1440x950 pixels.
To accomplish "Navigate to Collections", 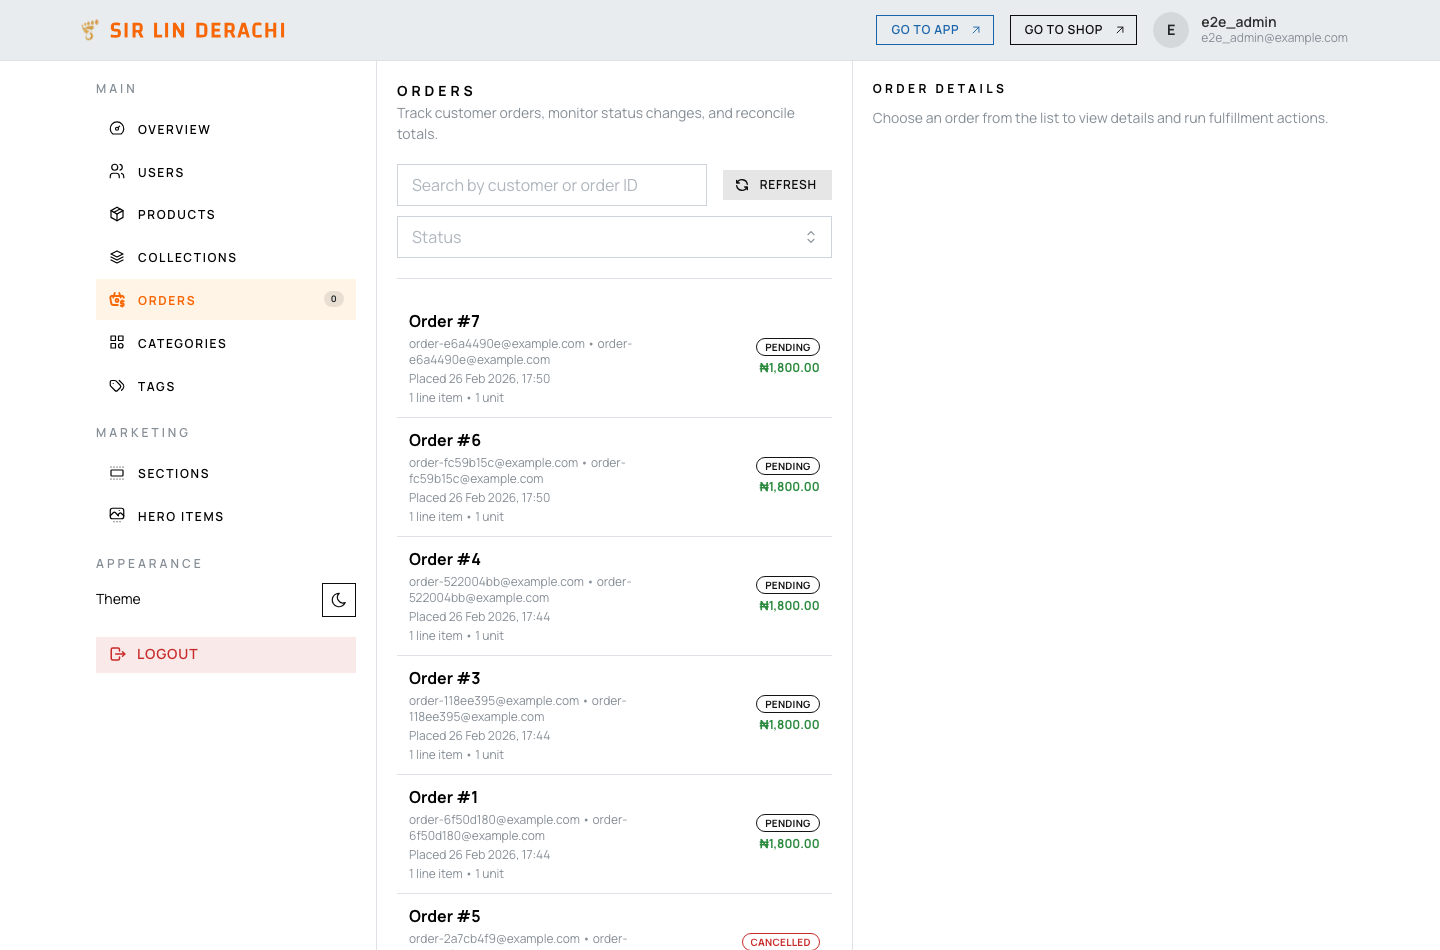I will point(226,257).
